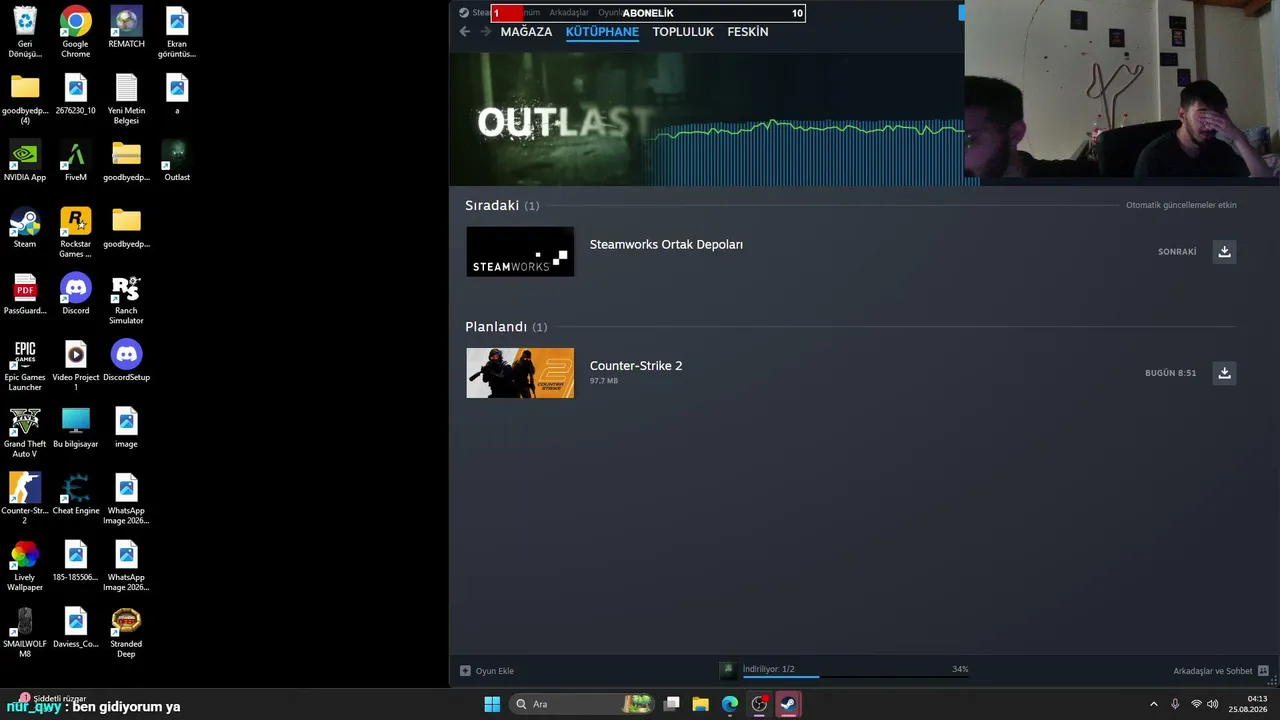Go back with Steam's left arrow
The height and width of the screenshot is (720, 1280).
[464, 32]
